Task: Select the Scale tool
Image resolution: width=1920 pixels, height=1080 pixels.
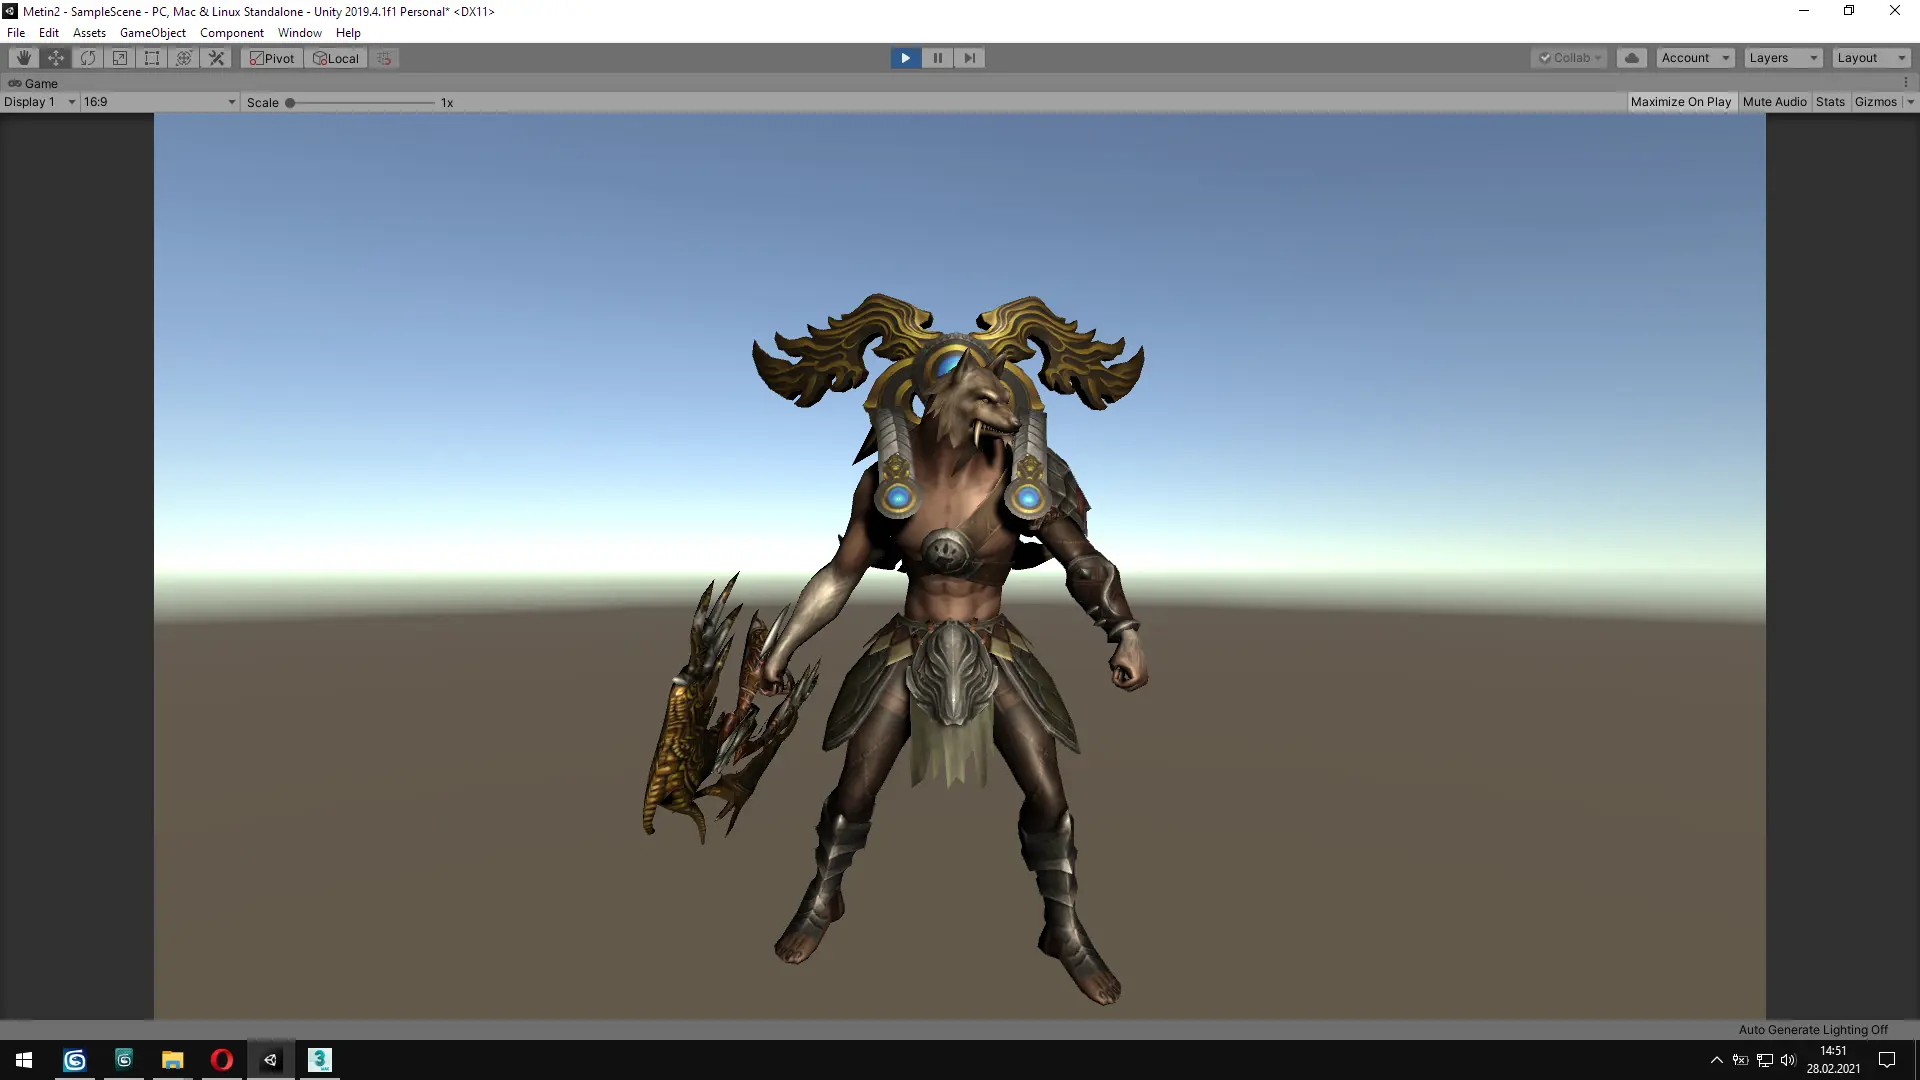Action: pyautogui.click(x=120, y=58)
